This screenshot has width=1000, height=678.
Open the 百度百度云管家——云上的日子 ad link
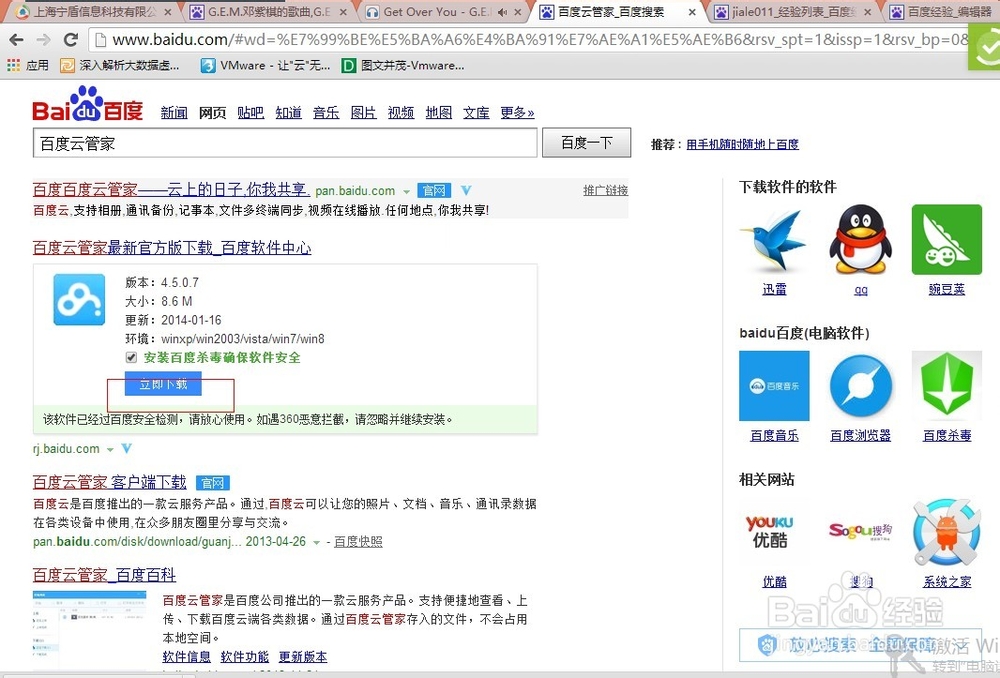point(171,190)
